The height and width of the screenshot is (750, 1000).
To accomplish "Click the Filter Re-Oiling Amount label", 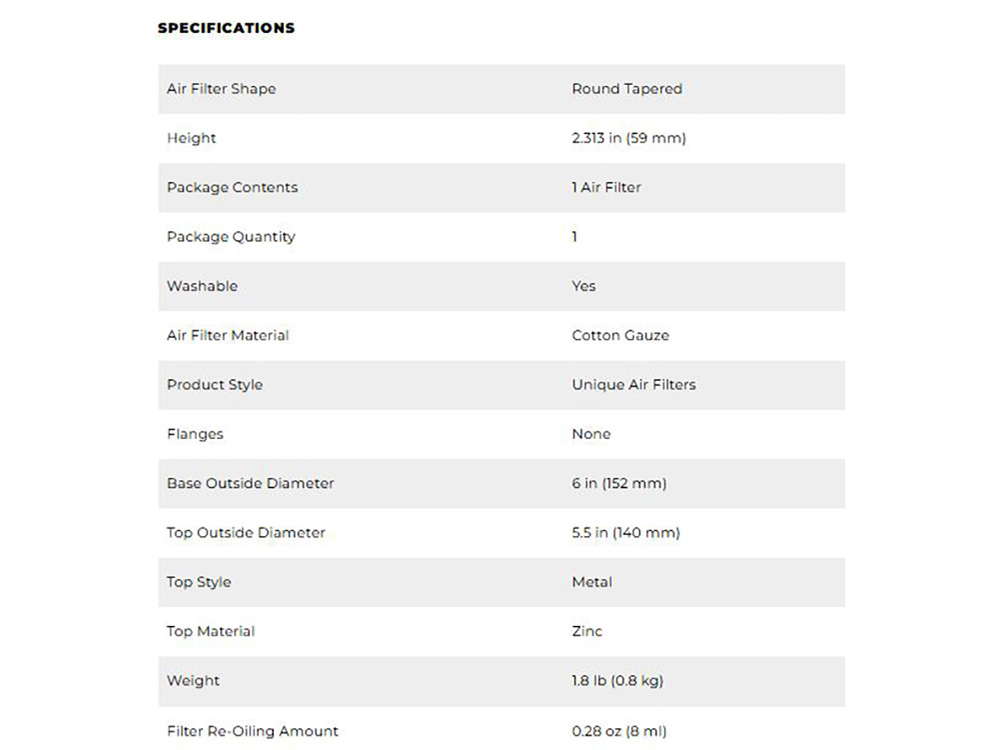I will [x=252, y=731].
